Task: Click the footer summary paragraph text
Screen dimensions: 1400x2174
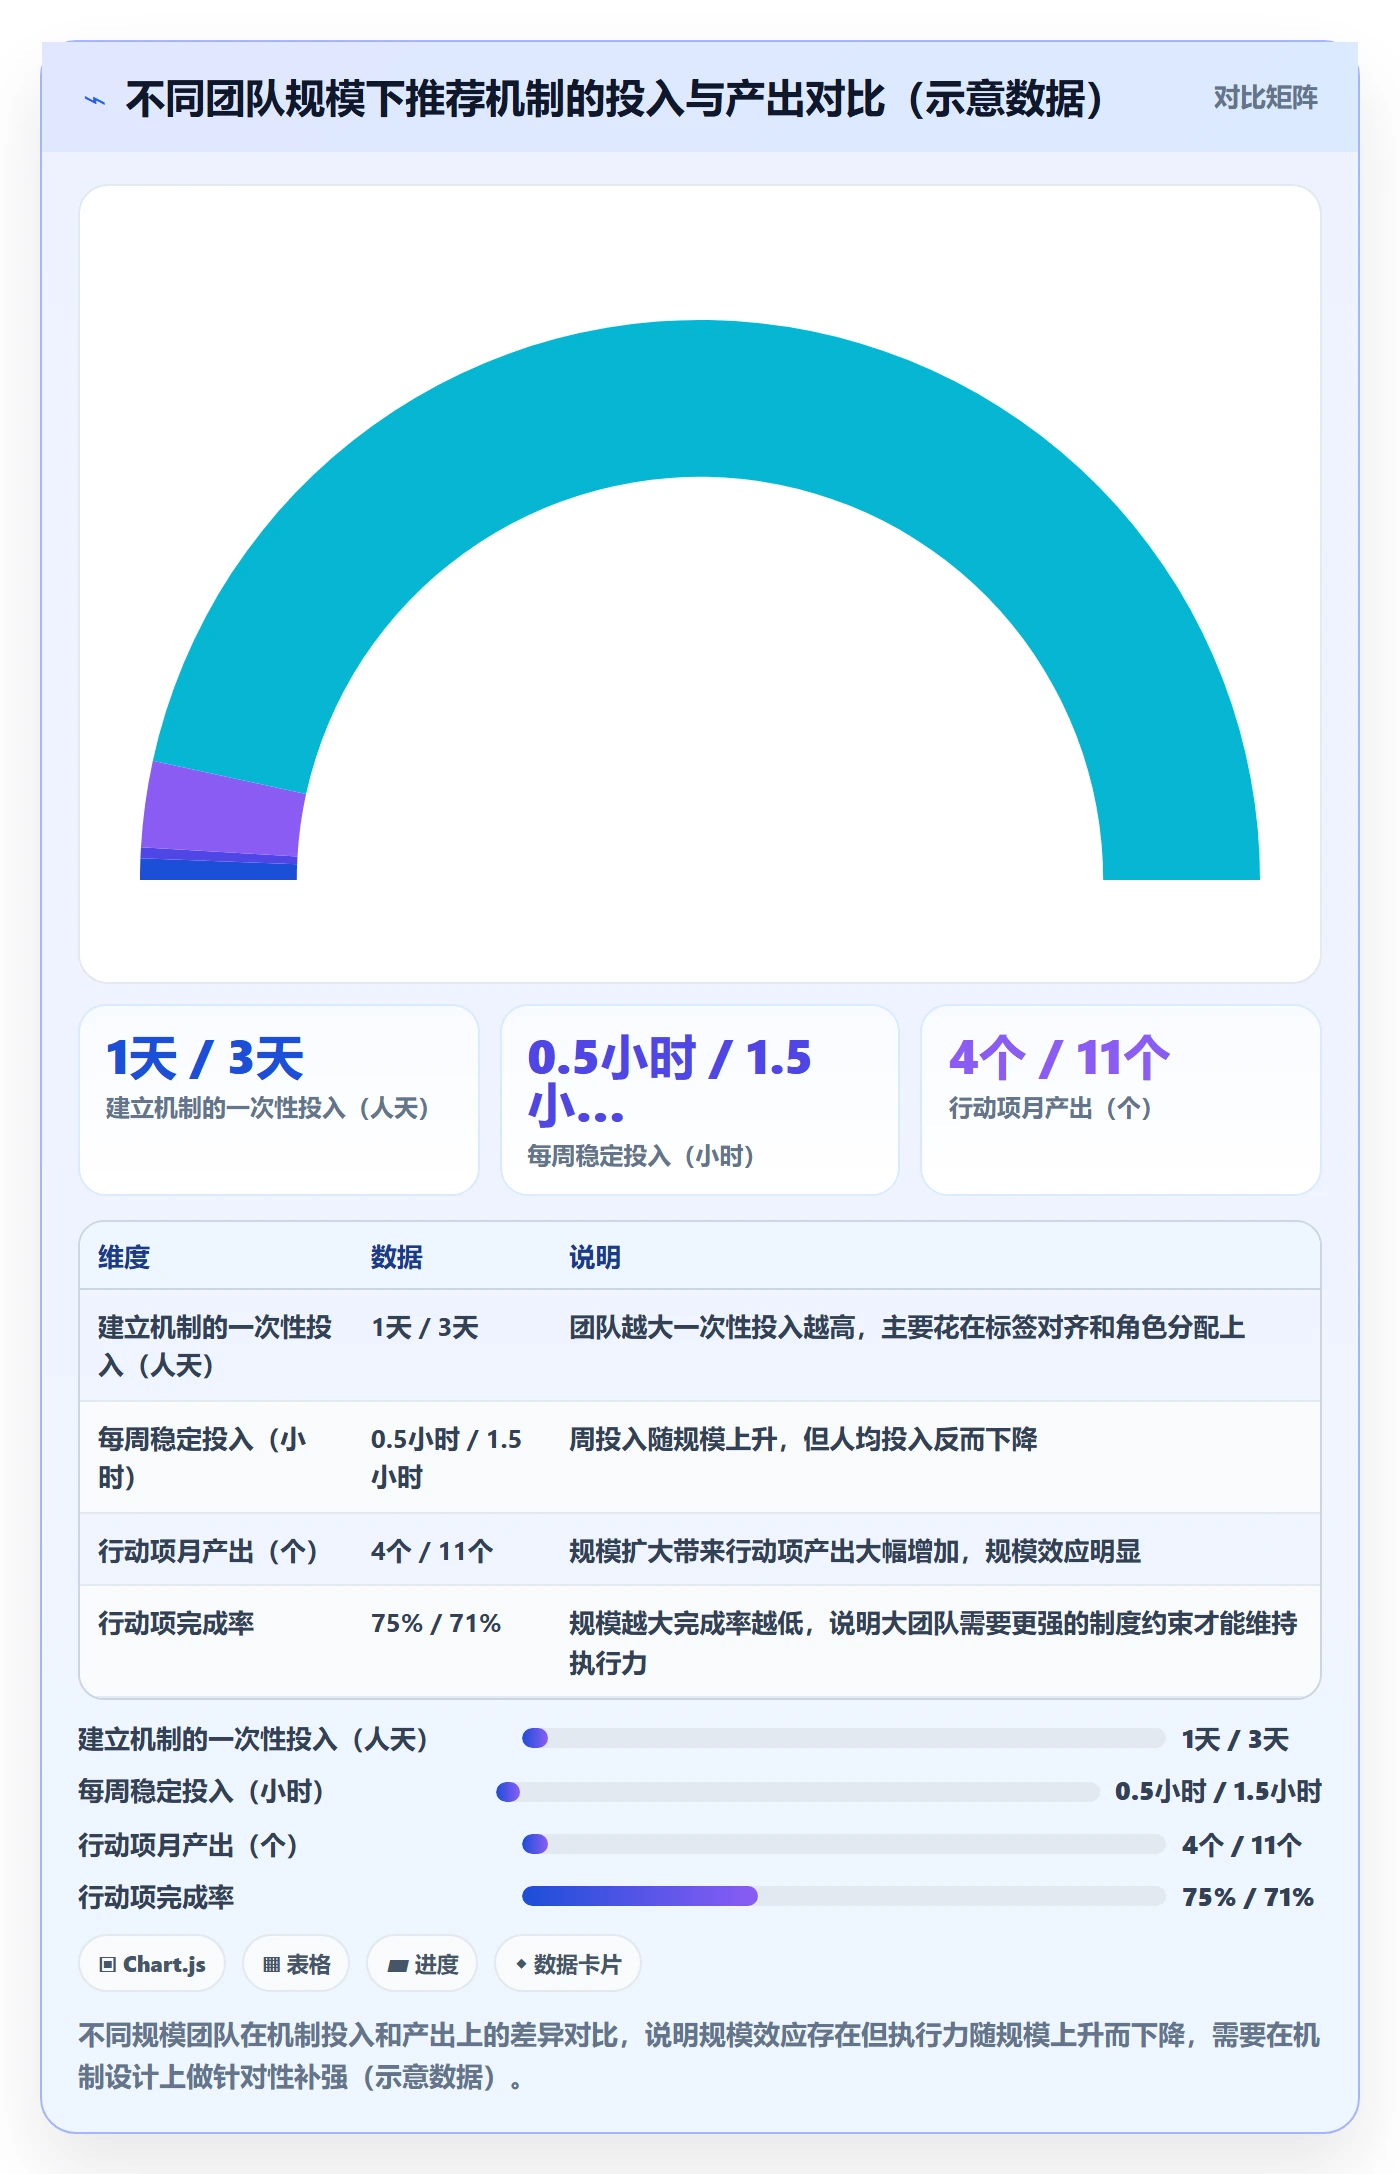Action: point(699,2056)
